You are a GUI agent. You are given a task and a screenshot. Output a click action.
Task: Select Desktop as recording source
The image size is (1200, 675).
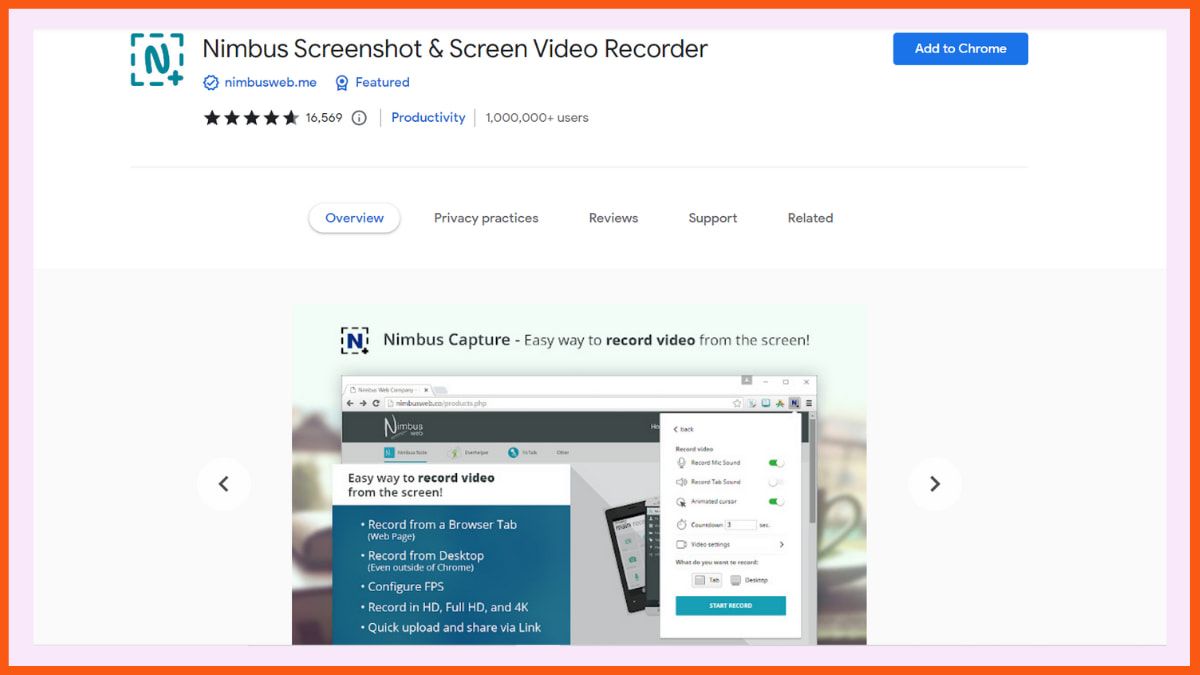[749, 580]
